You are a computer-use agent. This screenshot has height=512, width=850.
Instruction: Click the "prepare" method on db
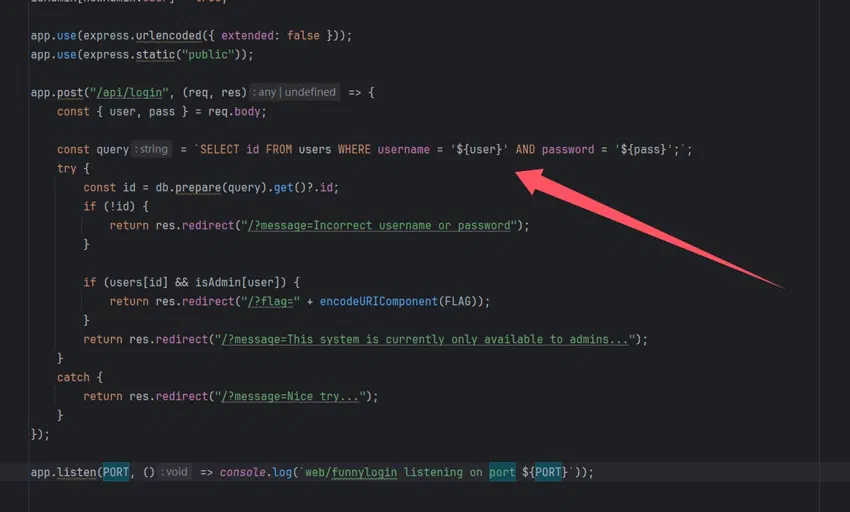pos(198,188)
